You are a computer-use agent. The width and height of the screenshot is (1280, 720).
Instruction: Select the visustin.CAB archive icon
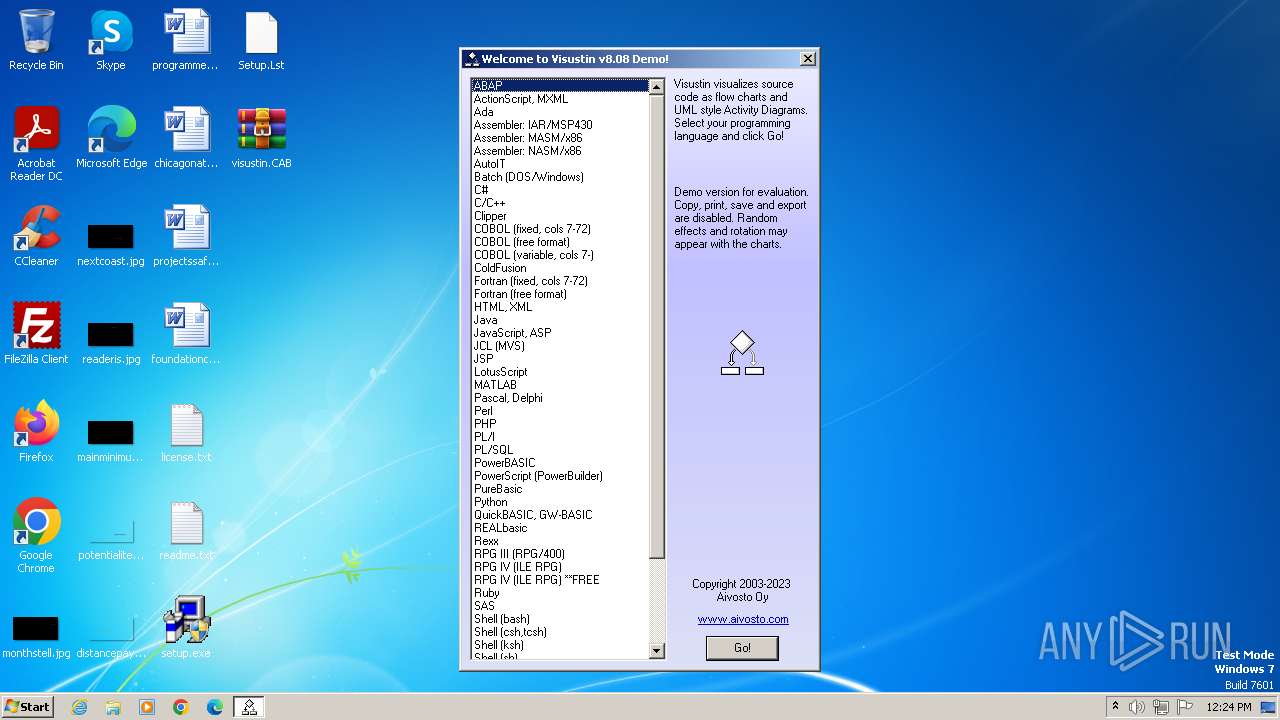[261, 138]
